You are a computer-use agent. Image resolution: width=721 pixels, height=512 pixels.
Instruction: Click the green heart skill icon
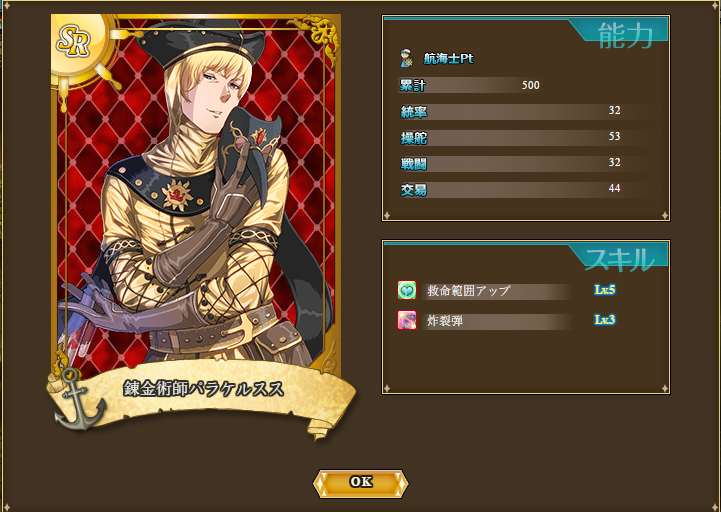(x=407, y=290)
